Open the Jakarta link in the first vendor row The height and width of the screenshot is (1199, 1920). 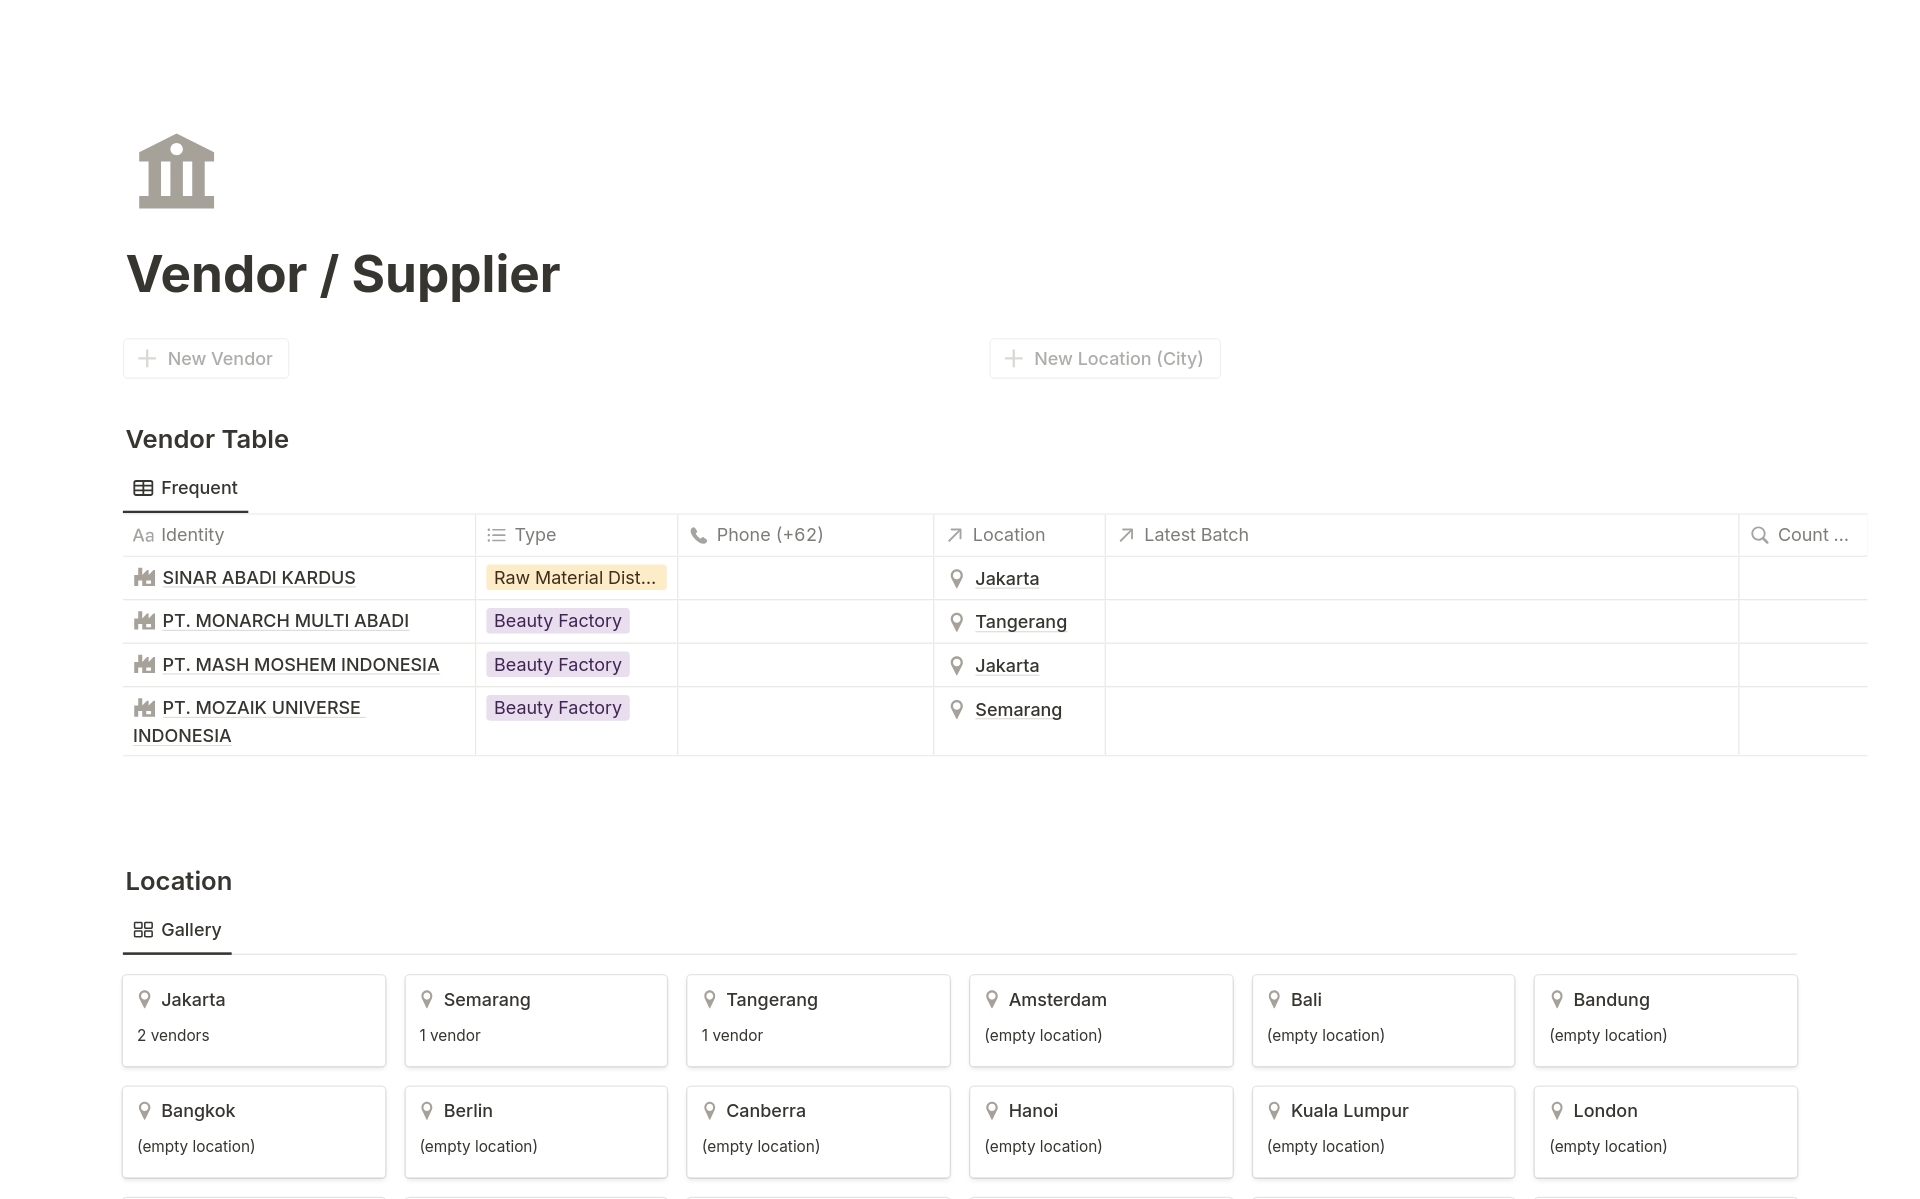1007,578
